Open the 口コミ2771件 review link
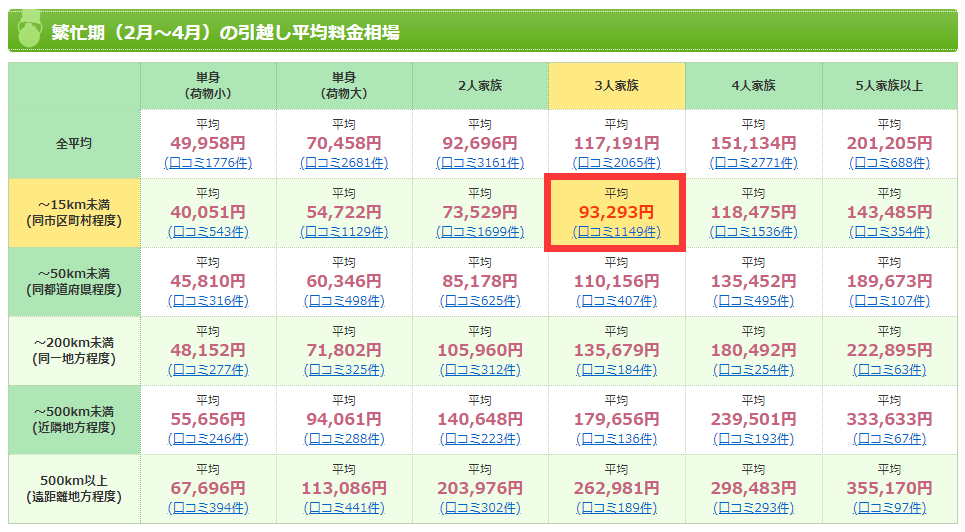965x532 pixels. (753, 163)
